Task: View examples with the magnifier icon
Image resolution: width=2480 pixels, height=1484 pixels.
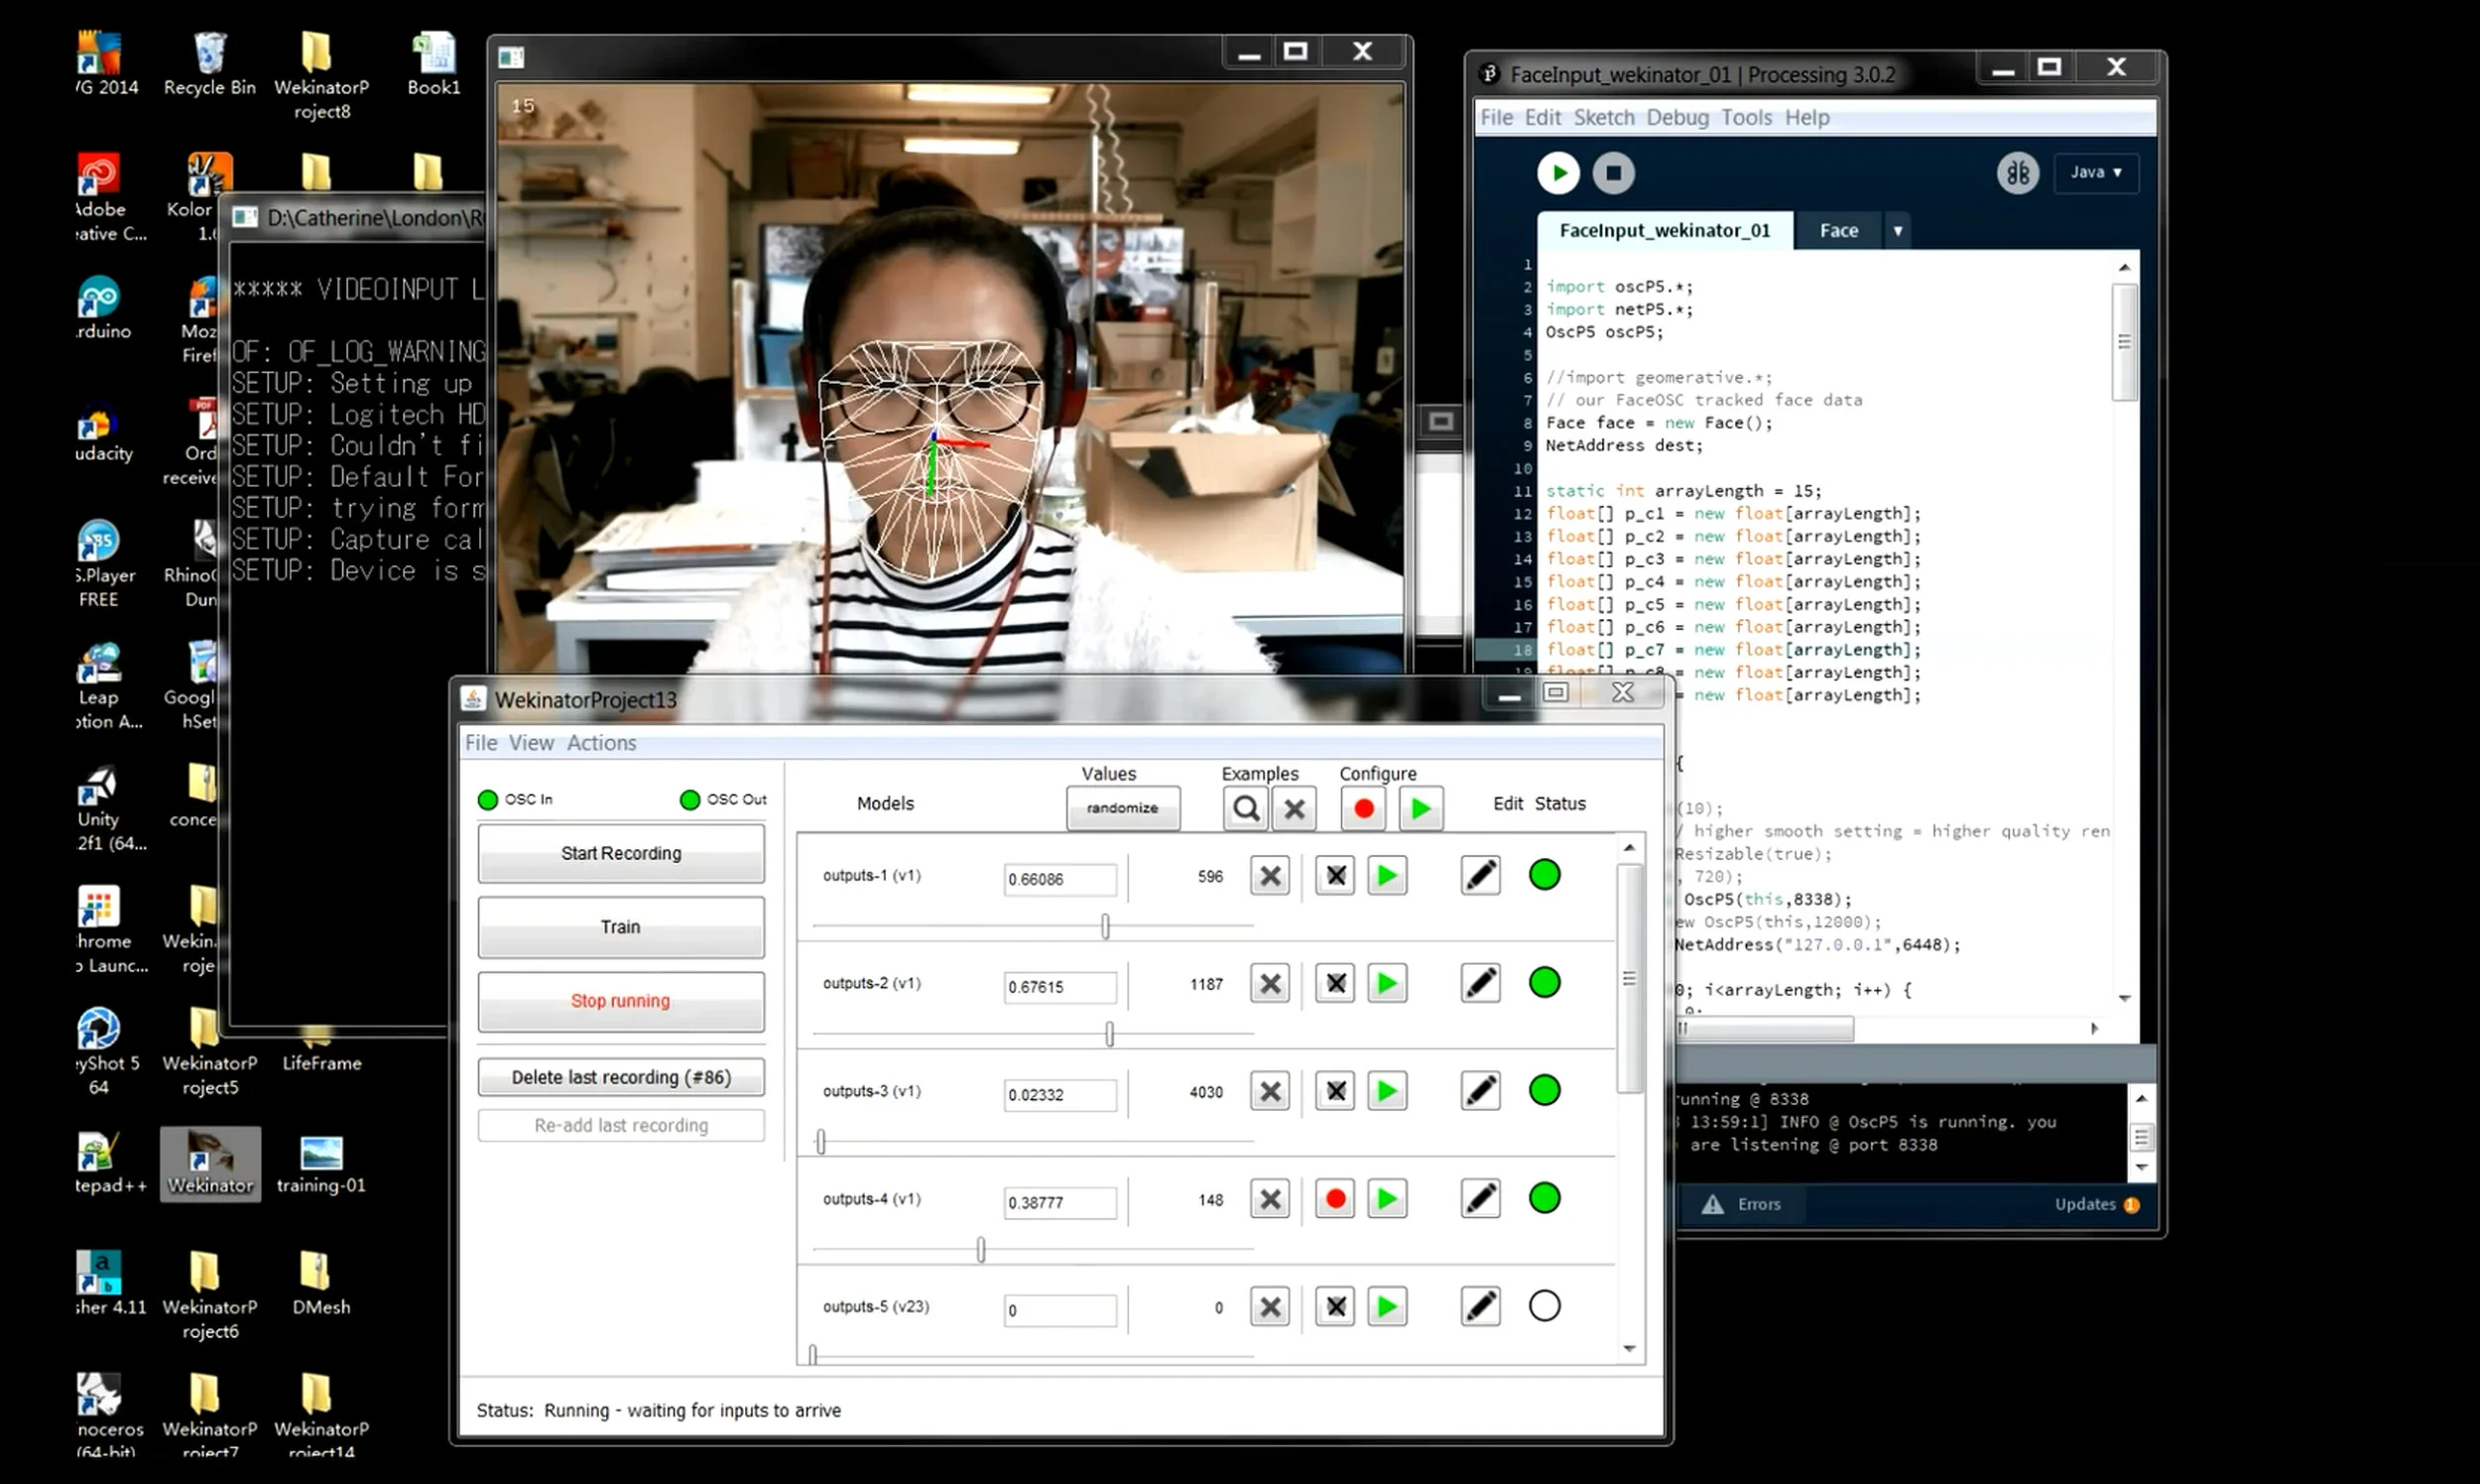Action: [x=1245, y=808]
